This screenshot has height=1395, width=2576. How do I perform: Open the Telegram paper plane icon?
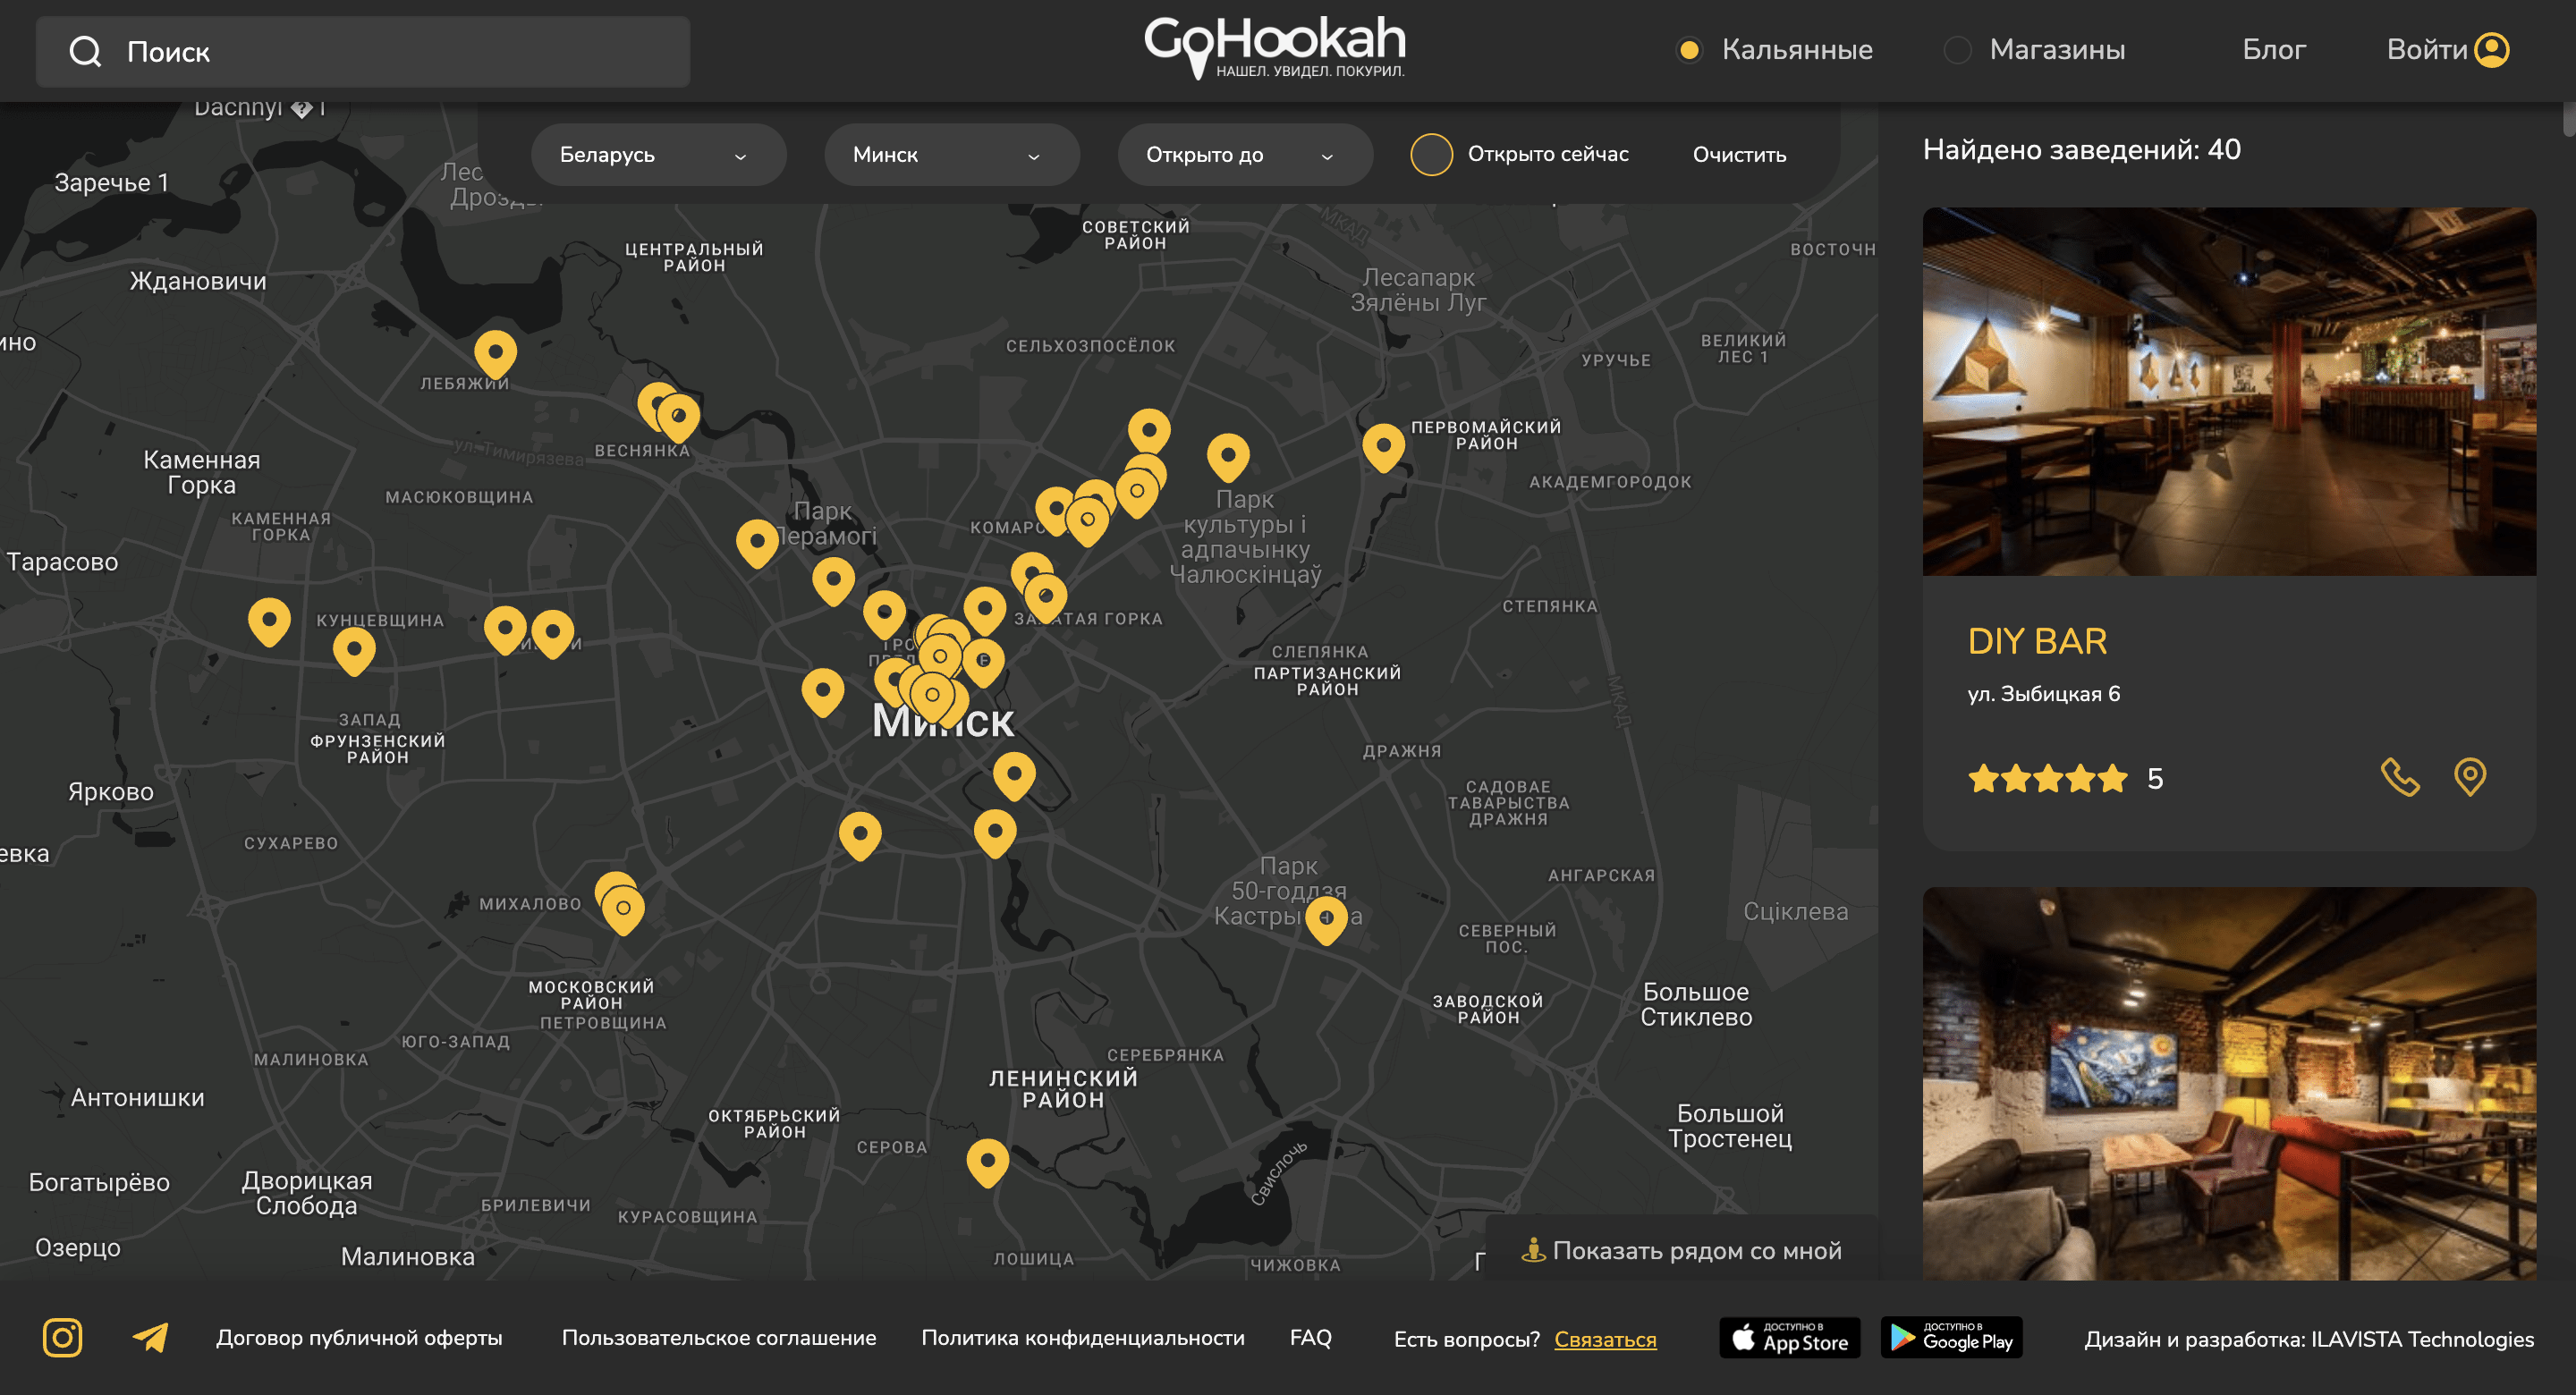point(151,1337)
